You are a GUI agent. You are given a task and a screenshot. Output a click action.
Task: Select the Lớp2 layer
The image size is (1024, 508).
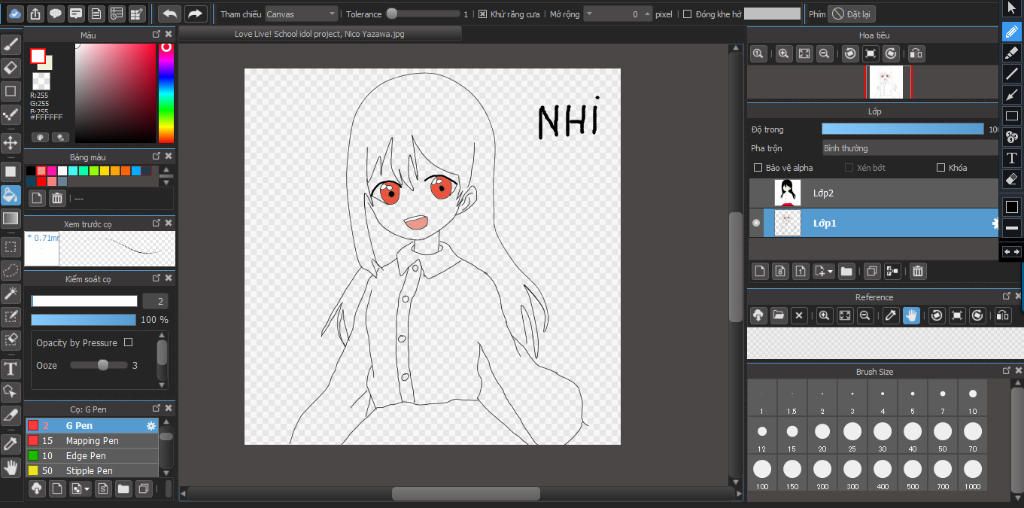click(x=873, y=193)
